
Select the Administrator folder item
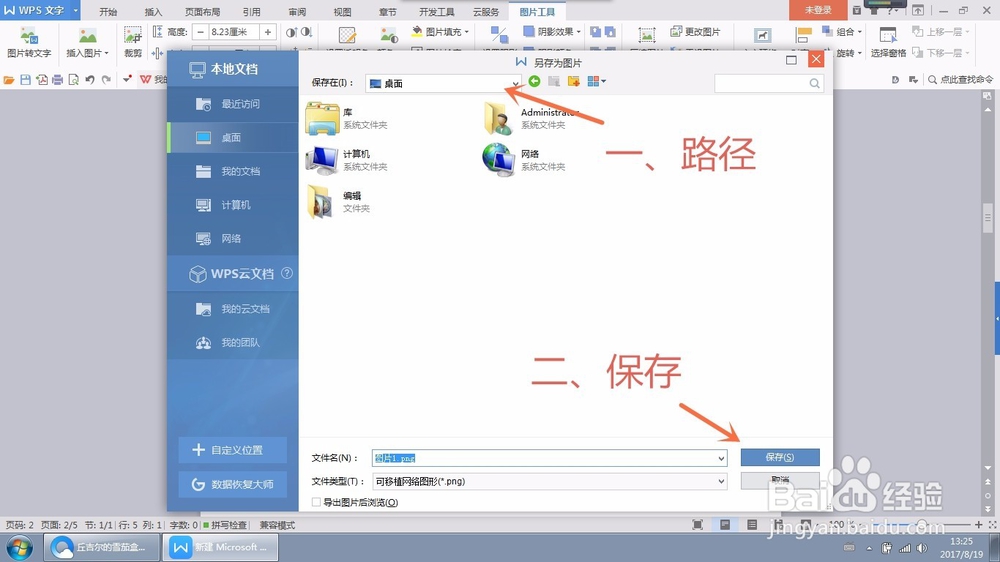pos(531,118)
